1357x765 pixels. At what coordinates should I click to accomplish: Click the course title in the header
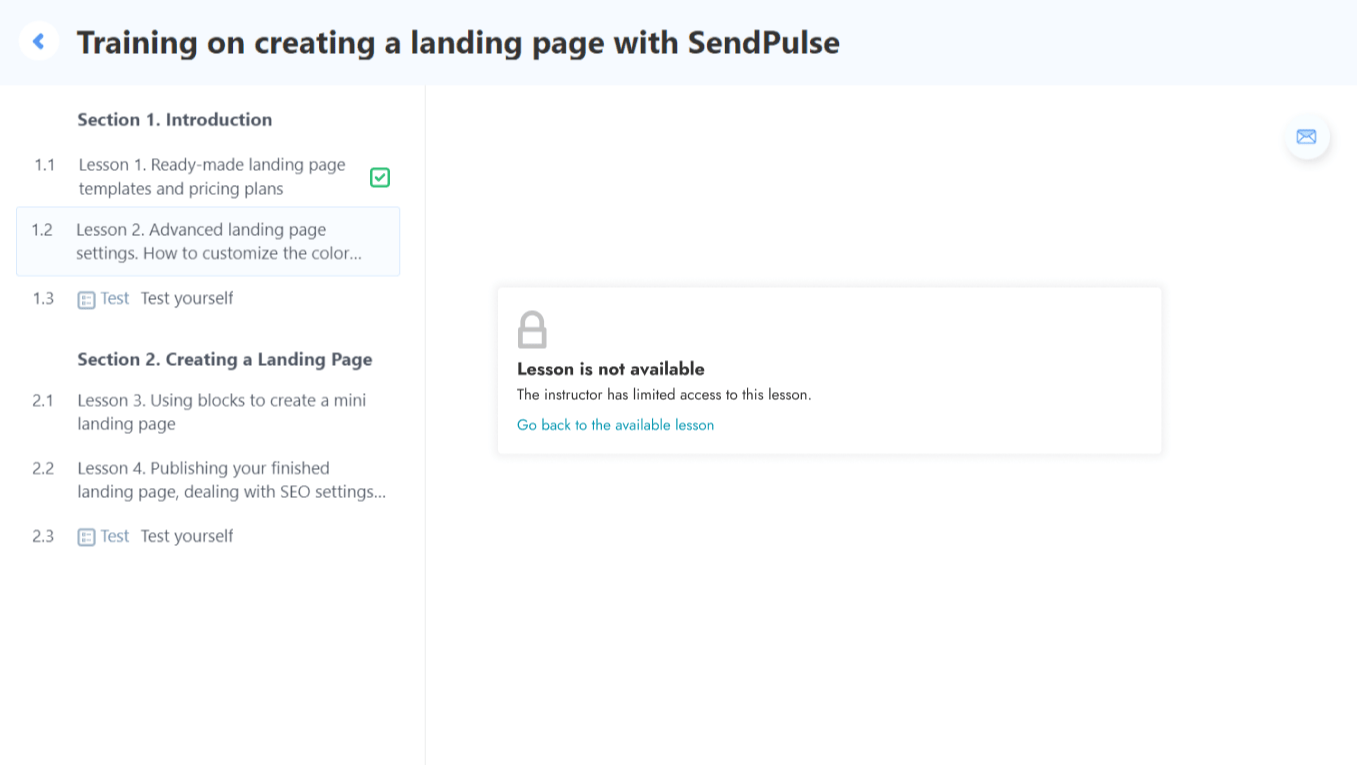458,42
